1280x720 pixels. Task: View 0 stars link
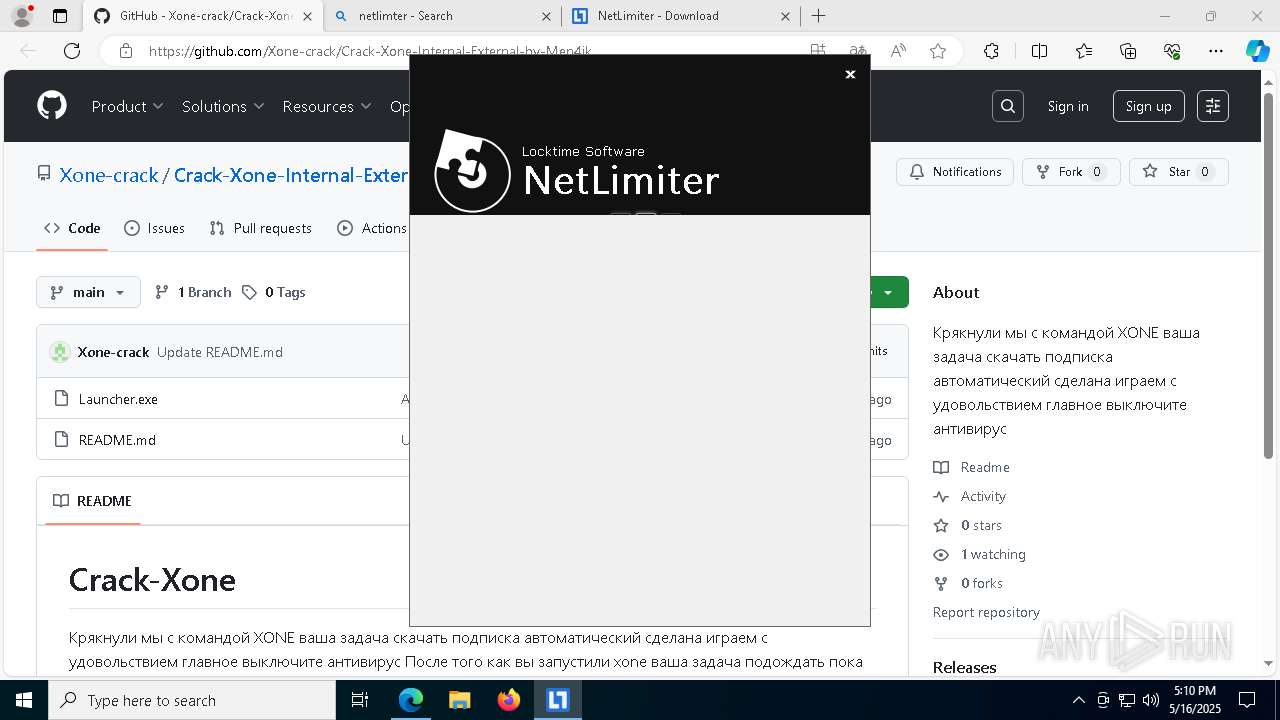pyautogui.click(x=968, y=525)
